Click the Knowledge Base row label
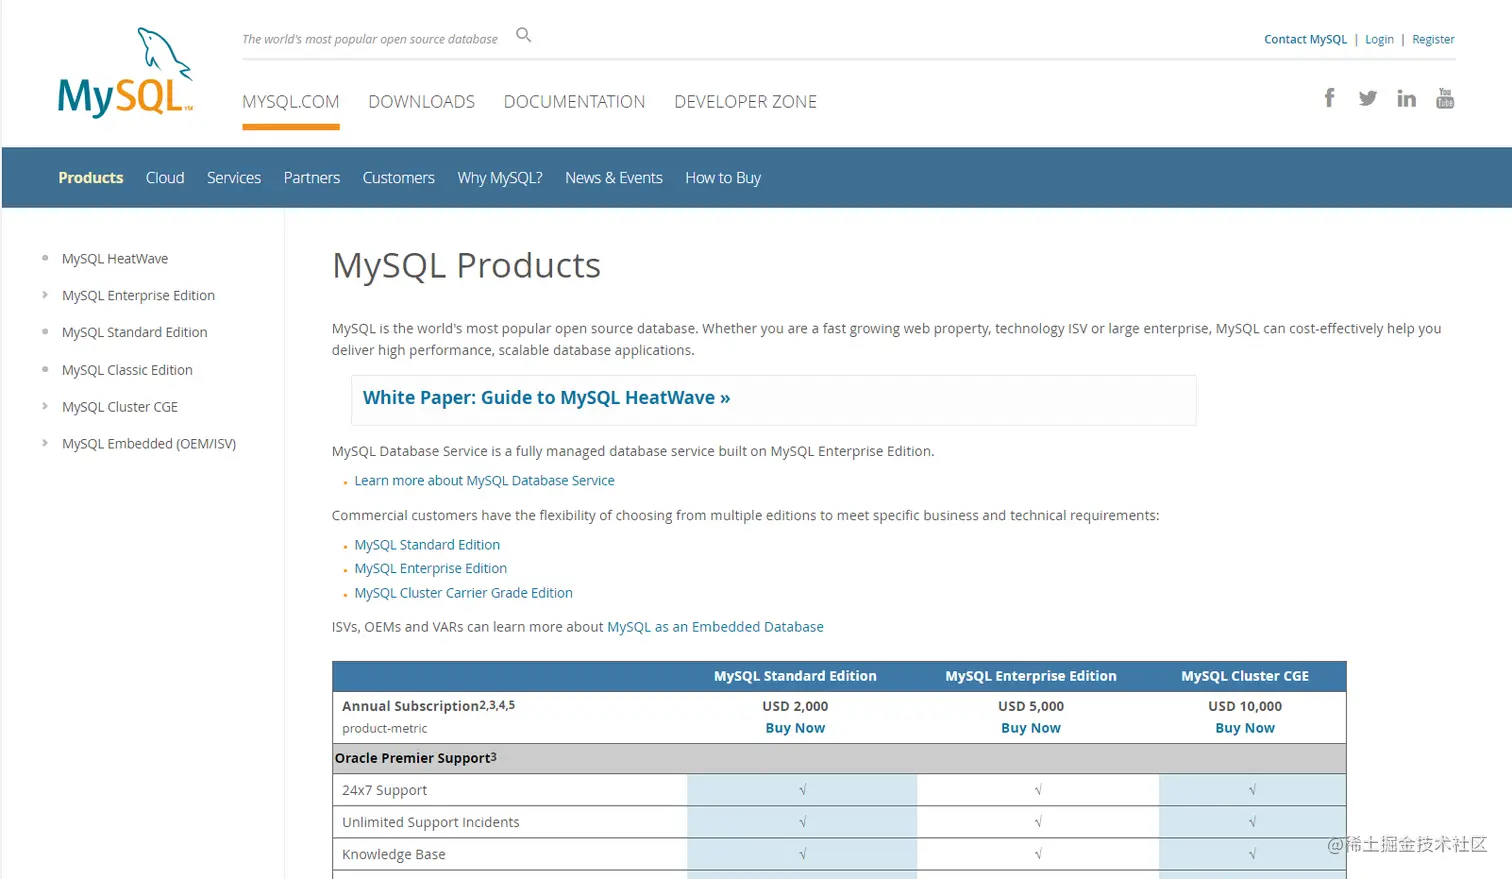Screen dimensions: 1512x879 pos(394,854)
